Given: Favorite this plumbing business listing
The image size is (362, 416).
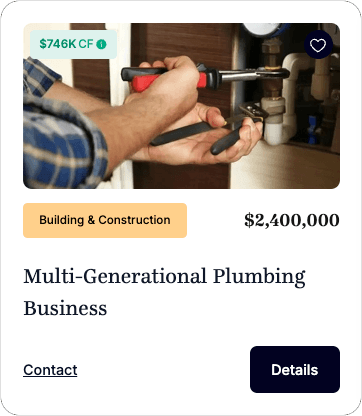Looking at the screenshot, I should (x=318, y=45).
